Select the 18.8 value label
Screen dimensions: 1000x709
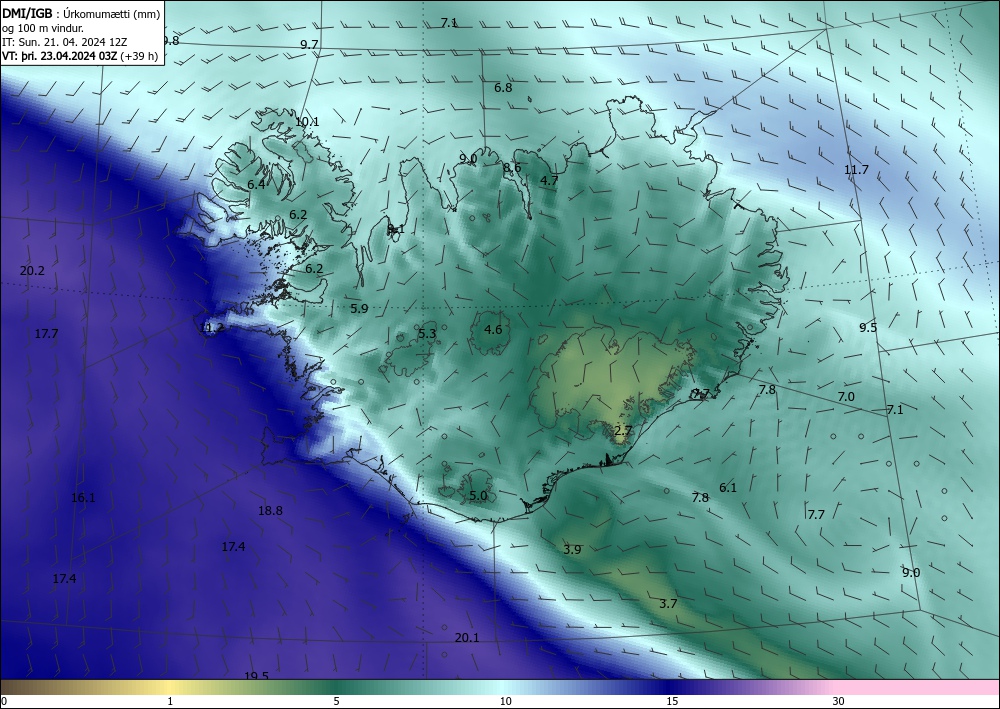click(x=270, y=511)
